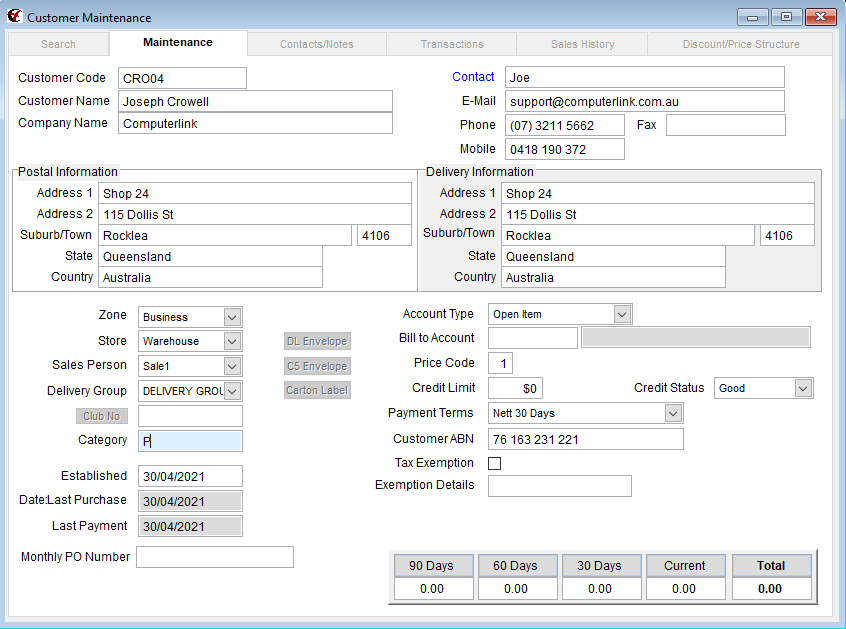
Task: Click the 60 Days aging header
Action: click(517, 565)
